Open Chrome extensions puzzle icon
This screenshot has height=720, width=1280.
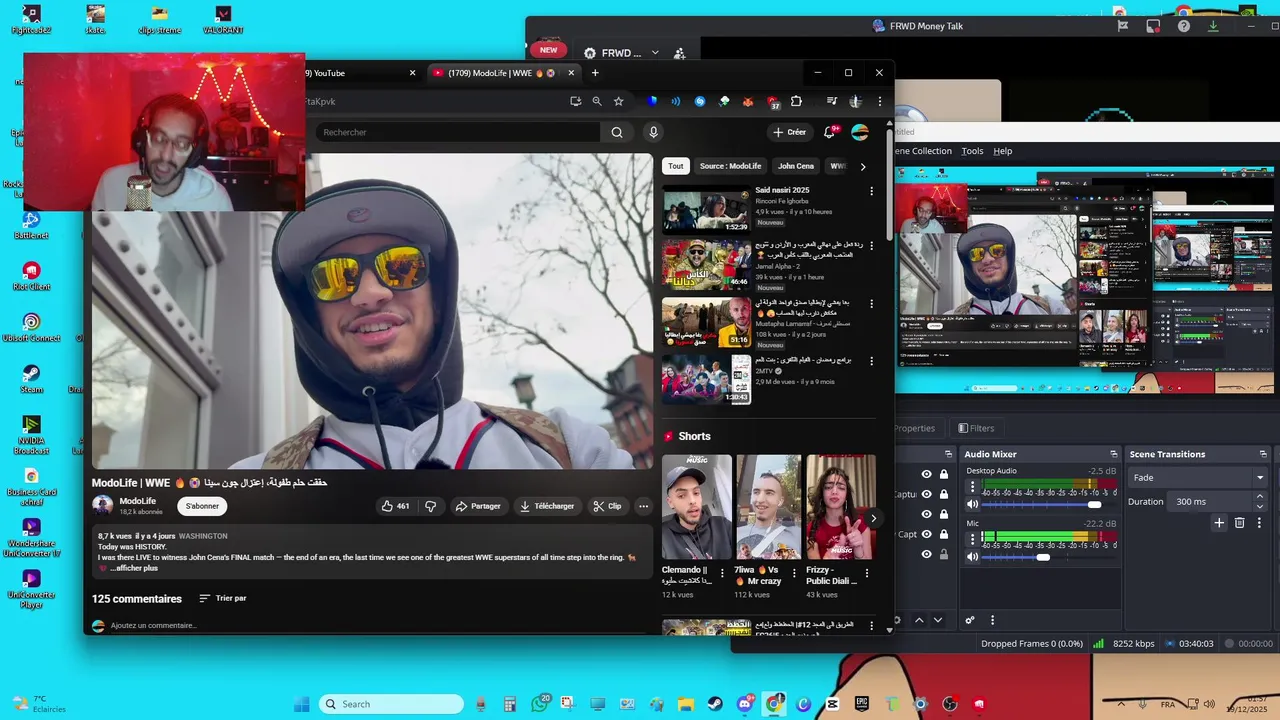(x=796, y=101)
